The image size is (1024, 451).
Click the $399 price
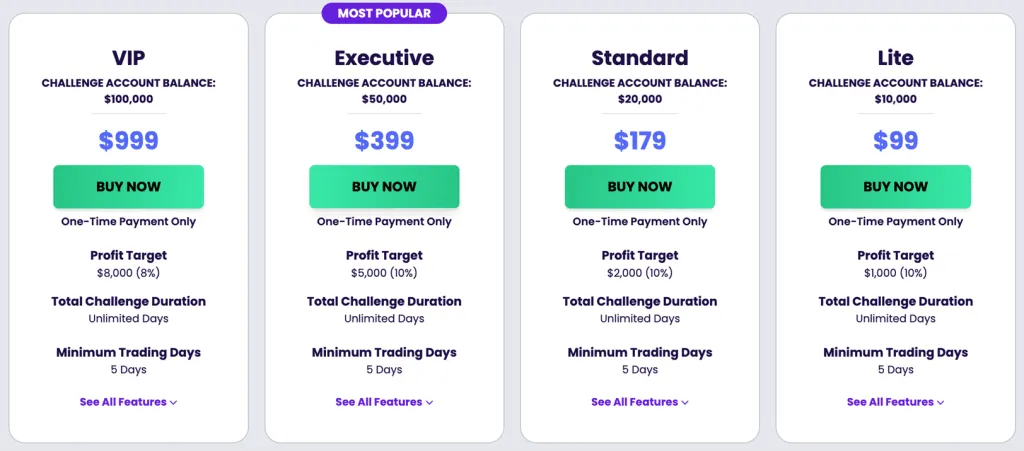click(x=384, y=141)
